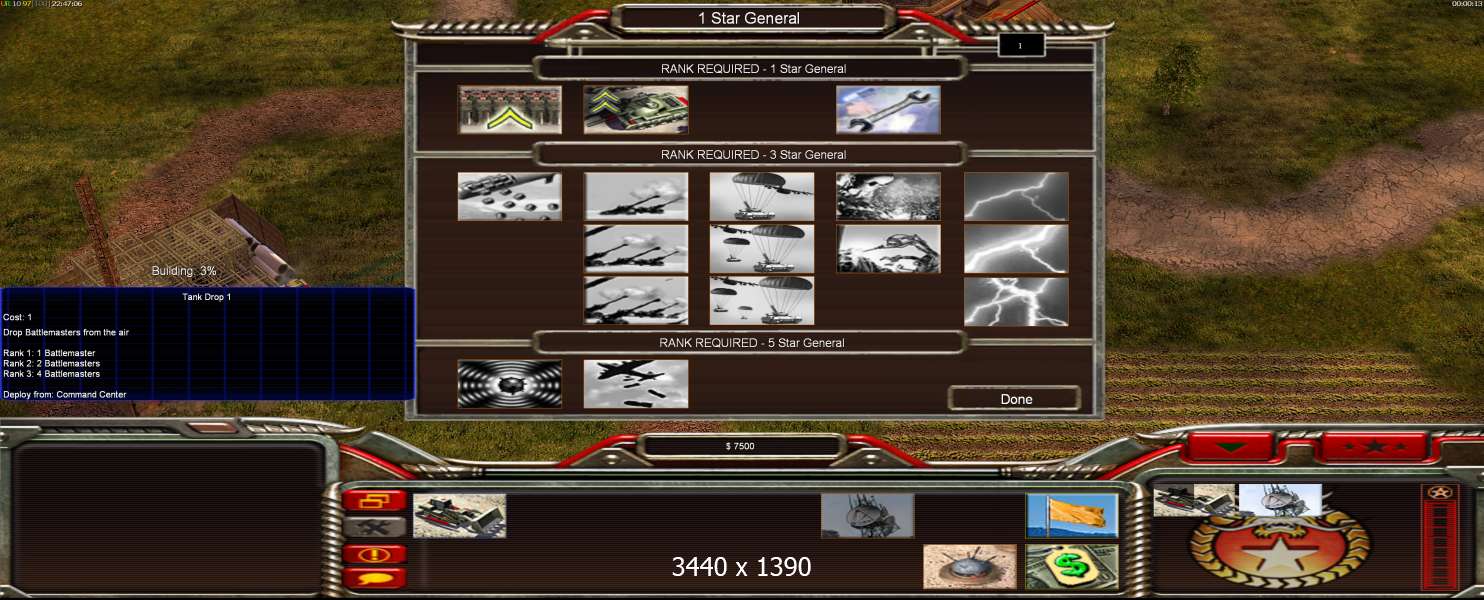Select the first hacker power icon
The image size is (1484, 600).
(888, 196)
